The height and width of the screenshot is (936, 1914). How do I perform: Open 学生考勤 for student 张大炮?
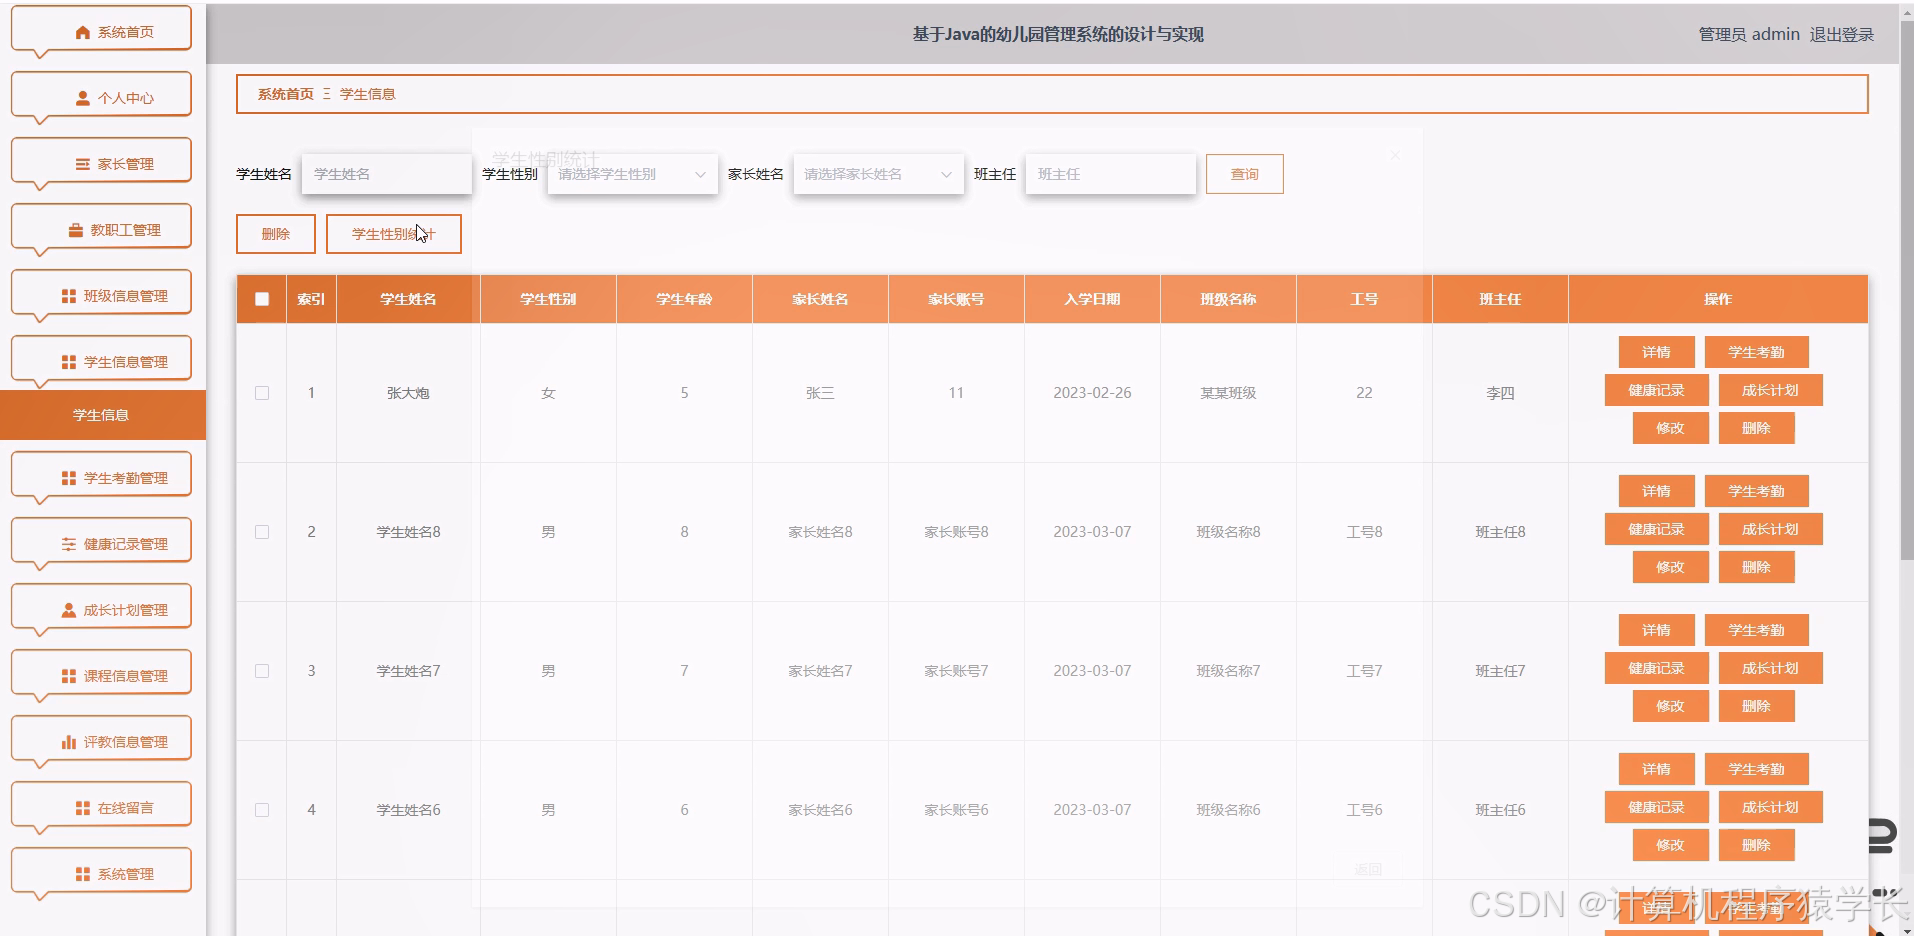(1756, 352)
